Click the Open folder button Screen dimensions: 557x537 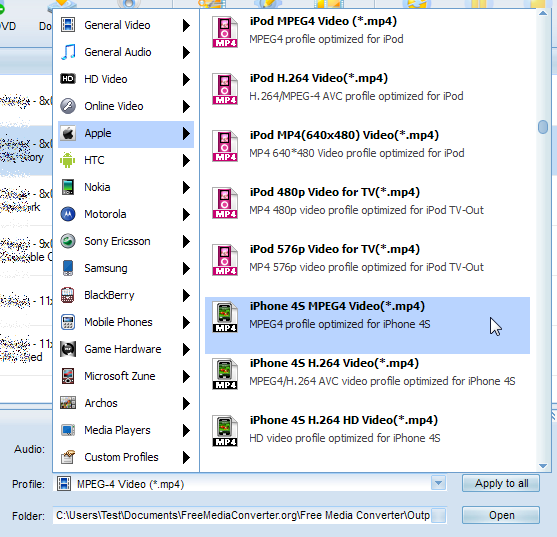(x=501, y=515)
